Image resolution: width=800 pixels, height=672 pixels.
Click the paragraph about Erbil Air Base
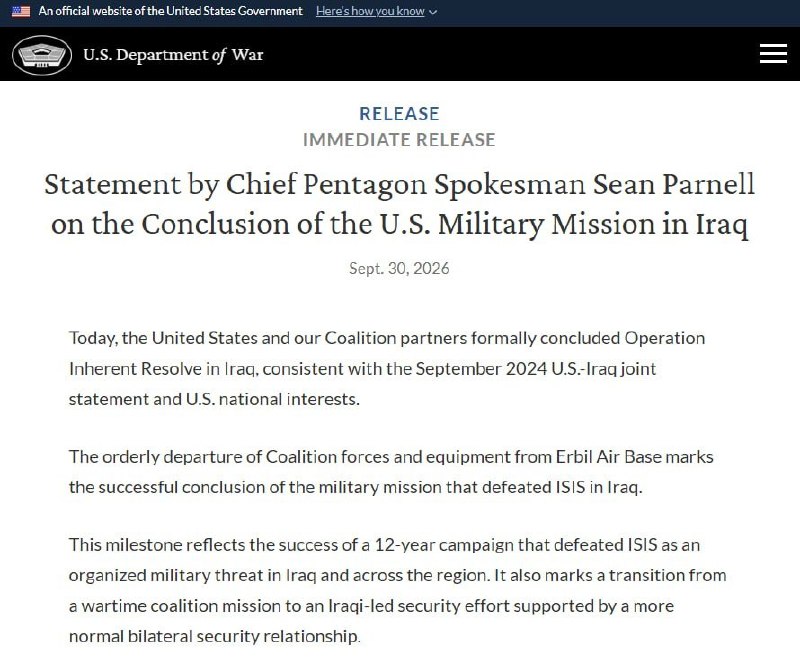coord(391,472)
